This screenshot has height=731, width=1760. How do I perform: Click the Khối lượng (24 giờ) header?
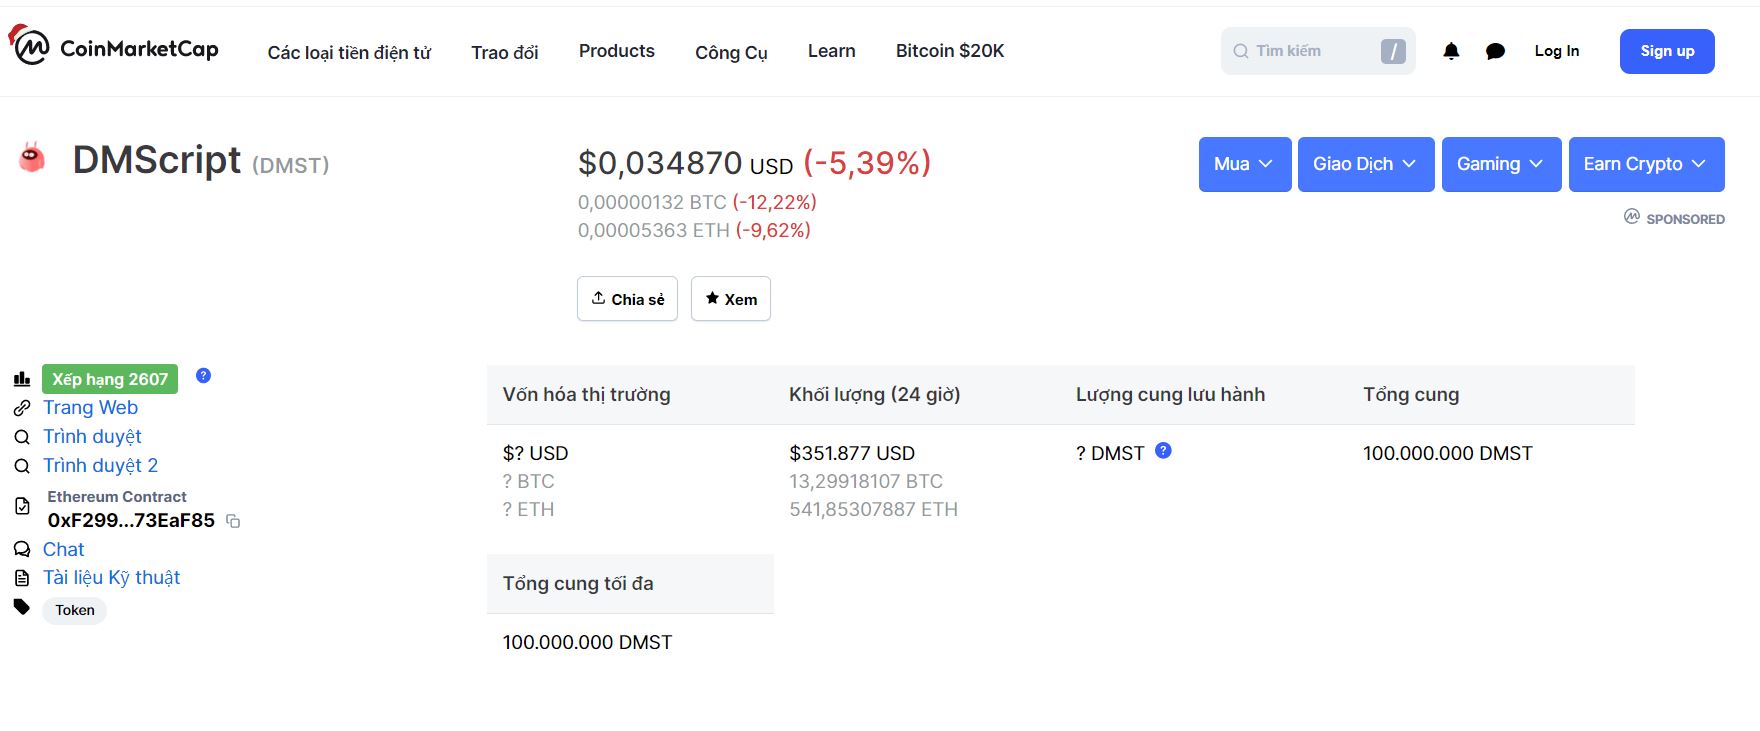pyautogui.click(x=875, y=394)
